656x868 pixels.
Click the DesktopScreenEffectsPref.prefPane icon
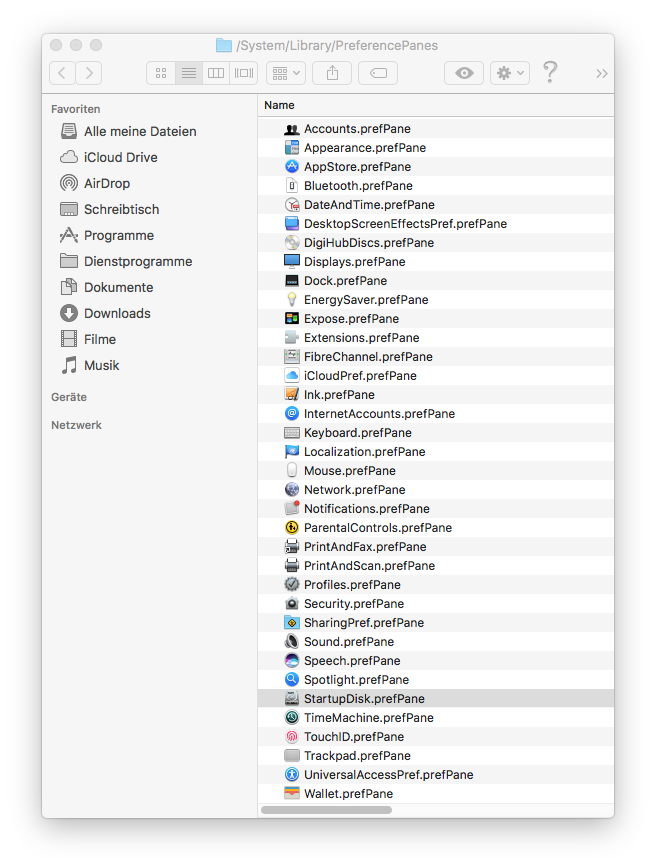pyautogui.click(x=292, y=224)
